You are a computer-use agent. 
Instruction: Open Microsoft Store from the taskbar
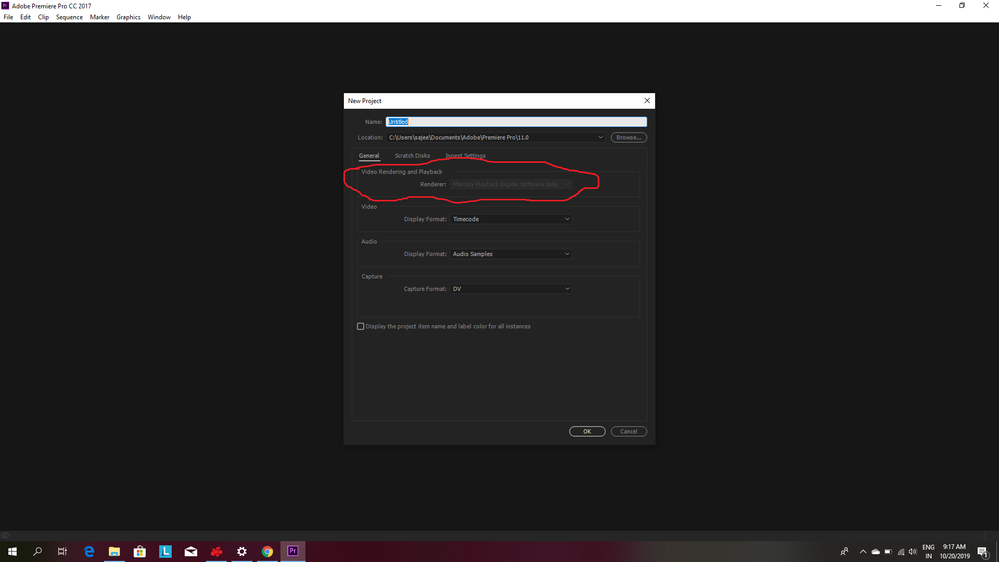pos(140,551)
